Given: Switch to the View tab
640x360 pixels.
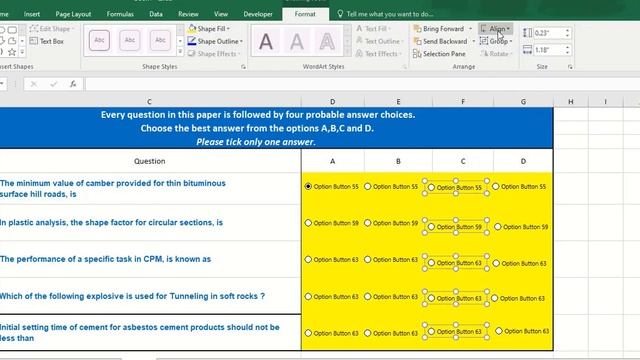Looking at the screenshot, I should tap(221, 14).
